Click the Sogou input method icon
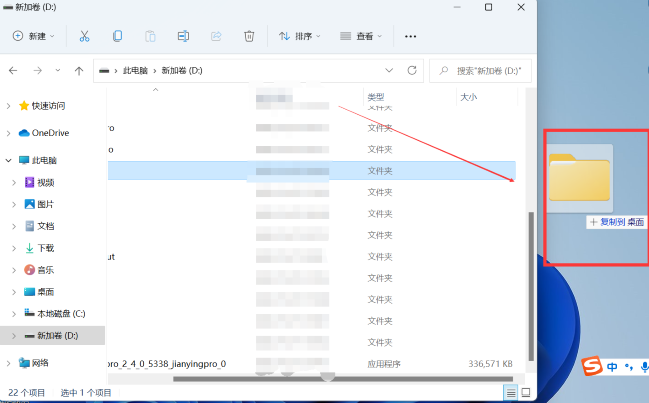 click(591, 366)
